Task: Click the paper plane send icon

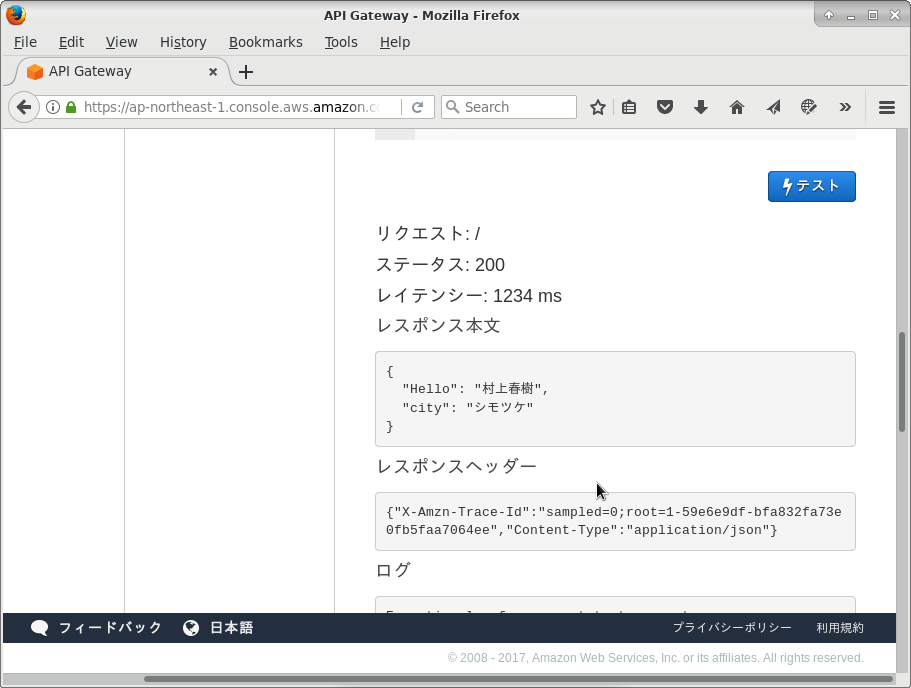Action: 773,107
